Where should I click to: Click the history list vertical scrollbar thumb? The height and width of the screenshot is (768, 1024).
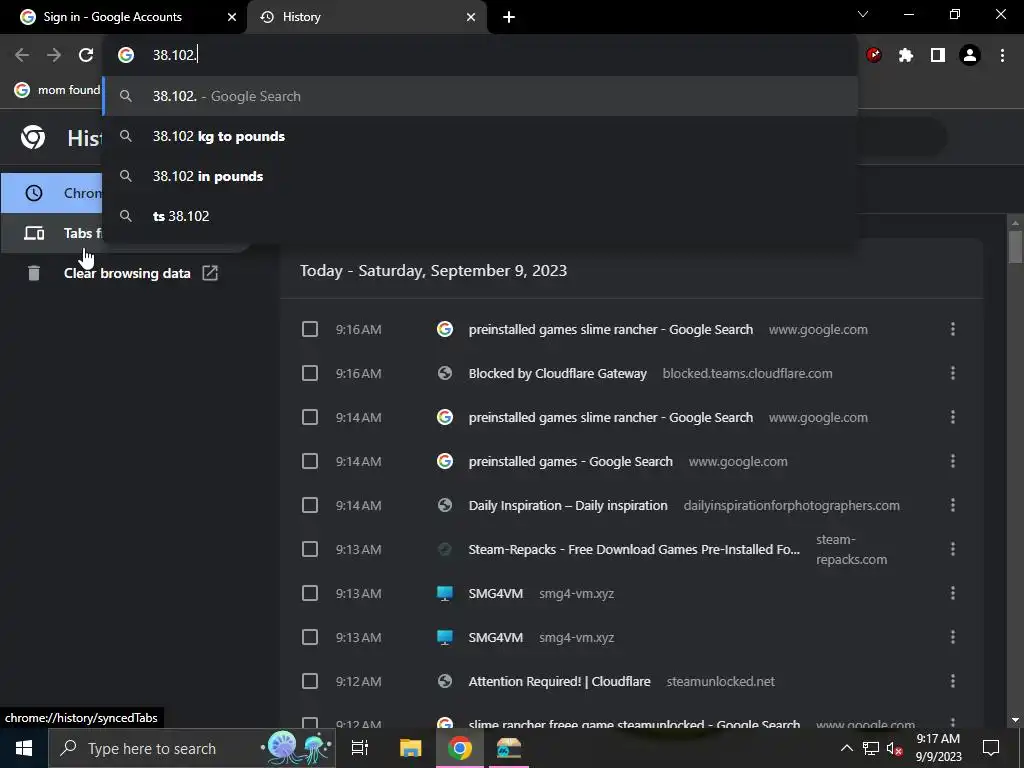point(1016,247)
